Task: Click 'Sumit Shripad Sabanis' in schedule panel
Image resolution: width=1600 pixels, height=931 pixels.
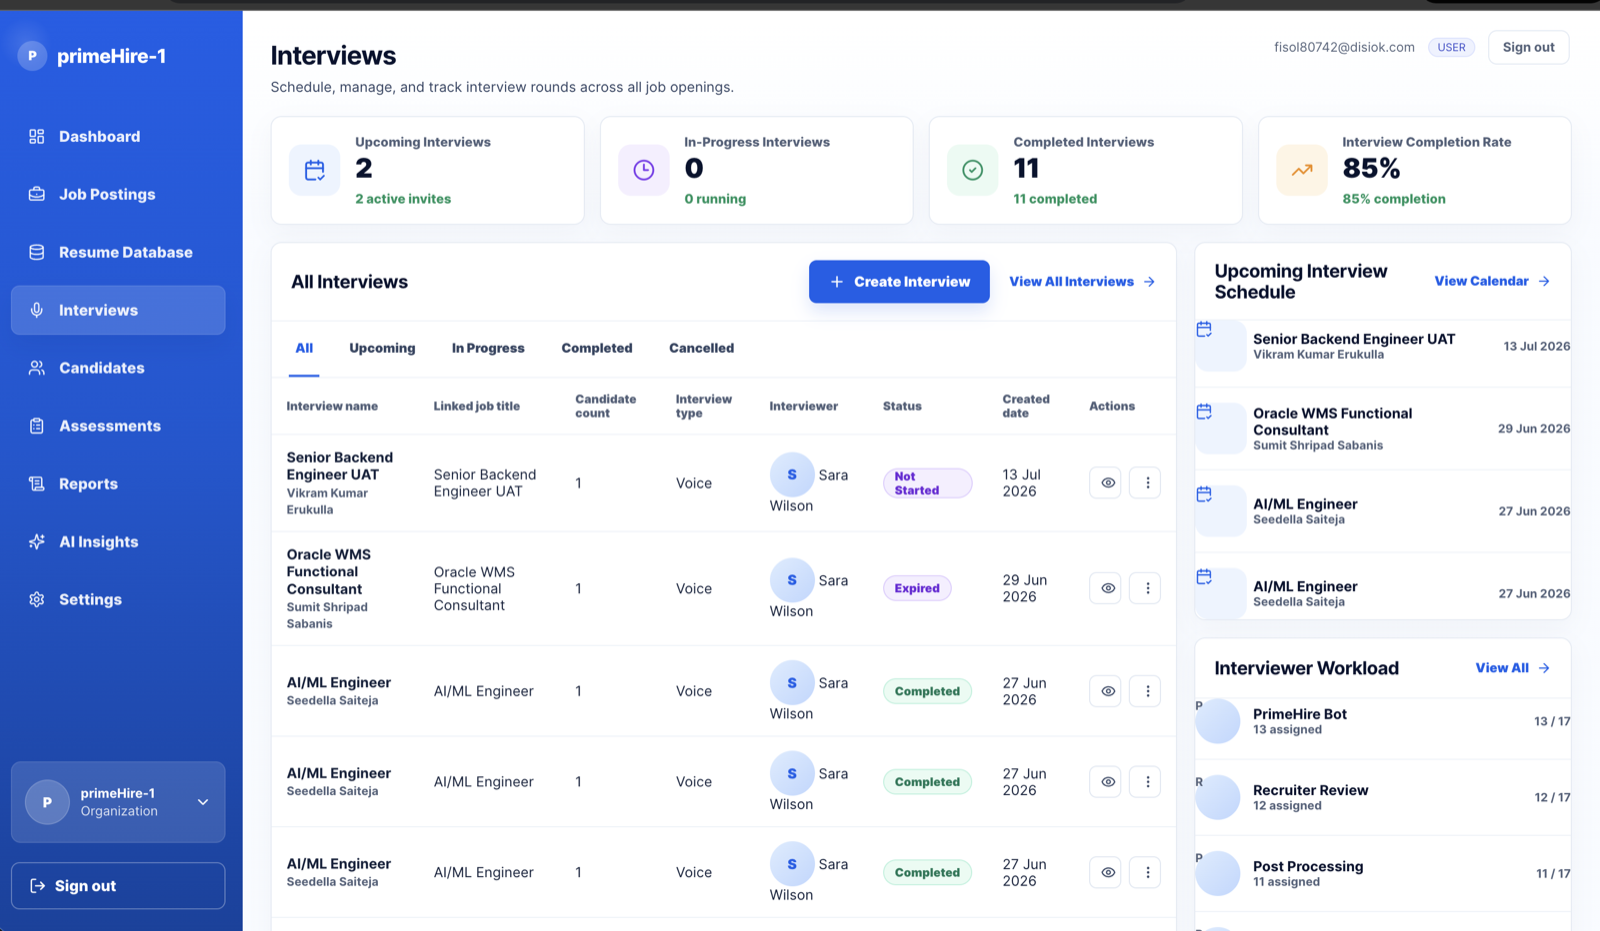Action: [x=1318, y=445]
